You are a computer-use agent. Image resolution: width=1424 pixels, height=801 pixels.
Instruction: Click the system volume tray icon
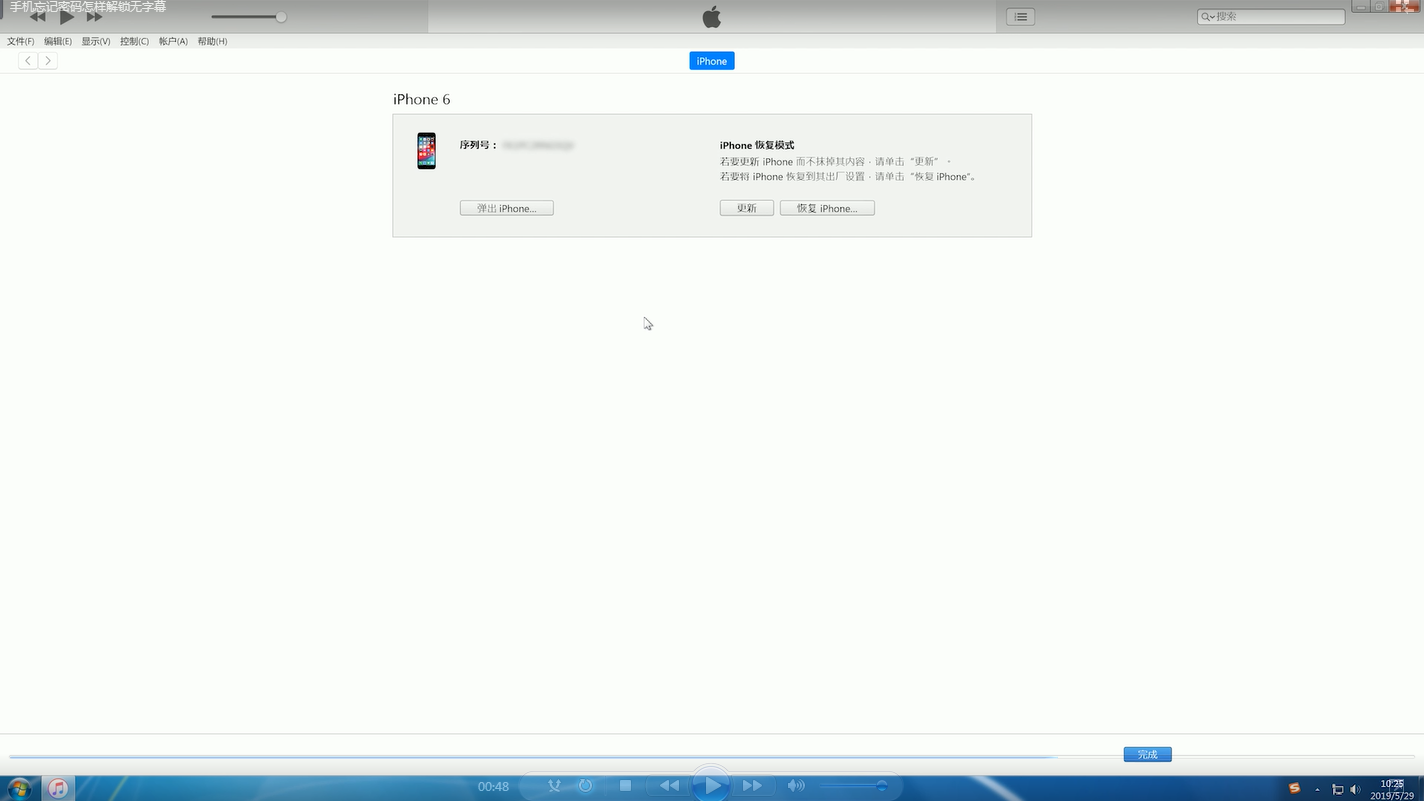[1357, 789]
